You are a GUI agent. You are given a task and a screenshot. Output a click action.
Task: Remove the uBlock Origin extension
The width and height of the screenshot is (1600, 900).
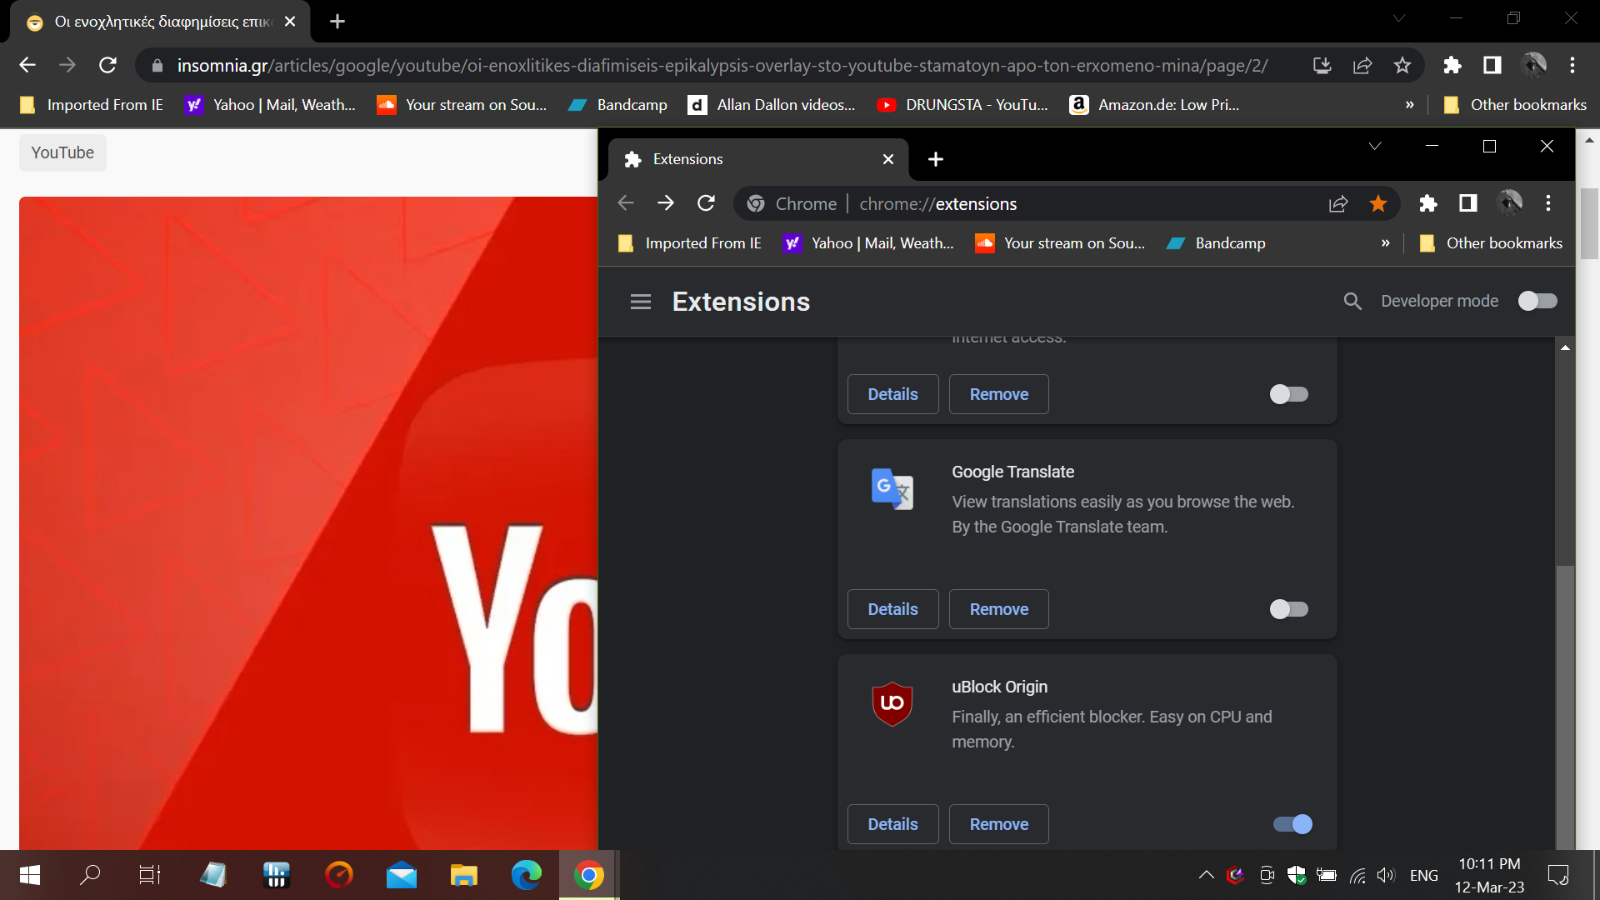click(x=999, y=824)
